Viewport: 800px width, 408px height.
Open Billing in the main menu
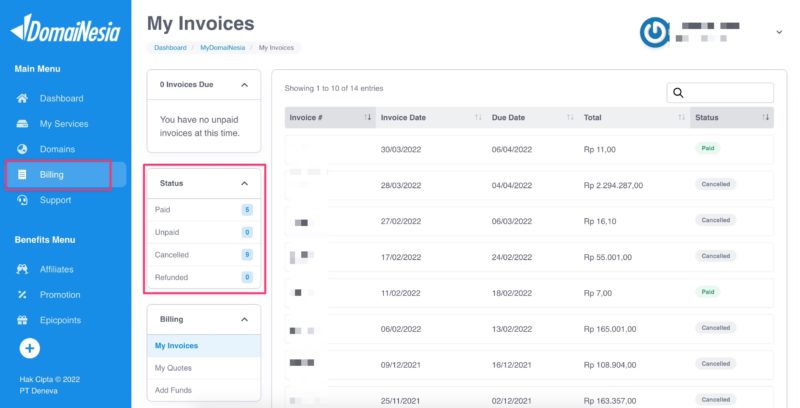(x=52, y=175)
